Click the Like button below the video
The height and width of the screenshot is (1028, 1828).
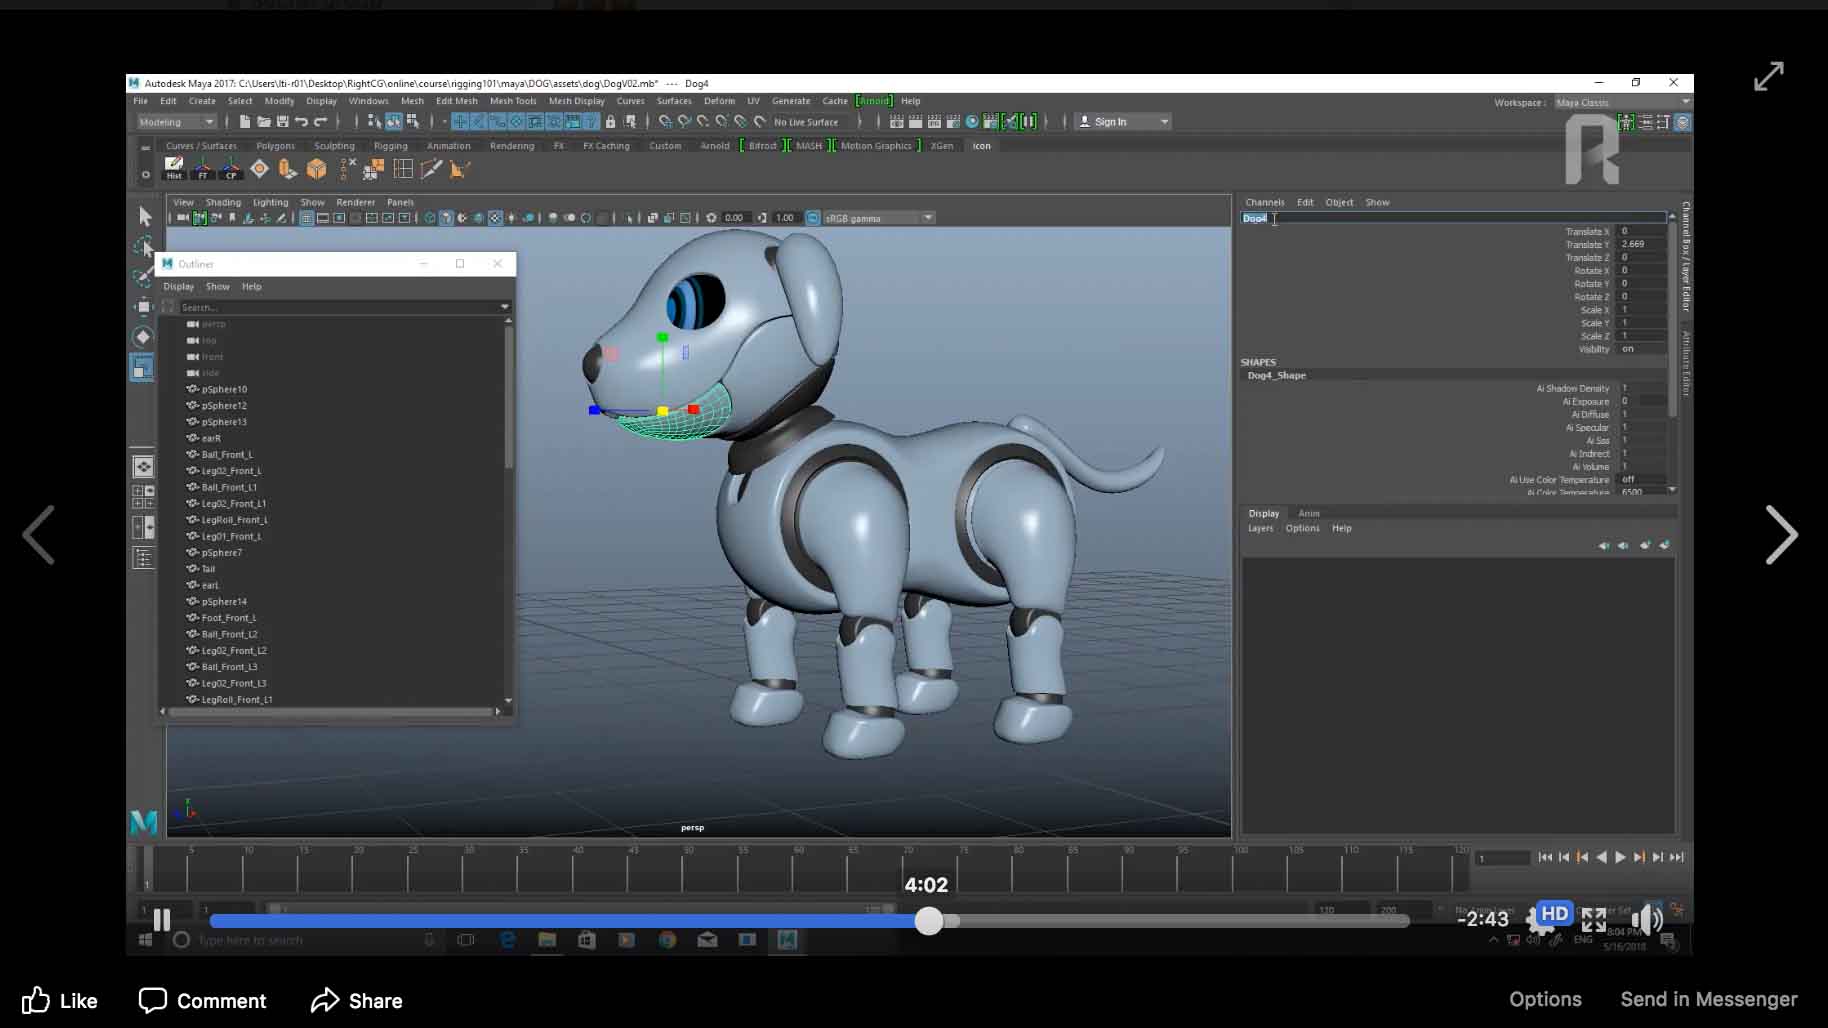tap(60, 1001)
